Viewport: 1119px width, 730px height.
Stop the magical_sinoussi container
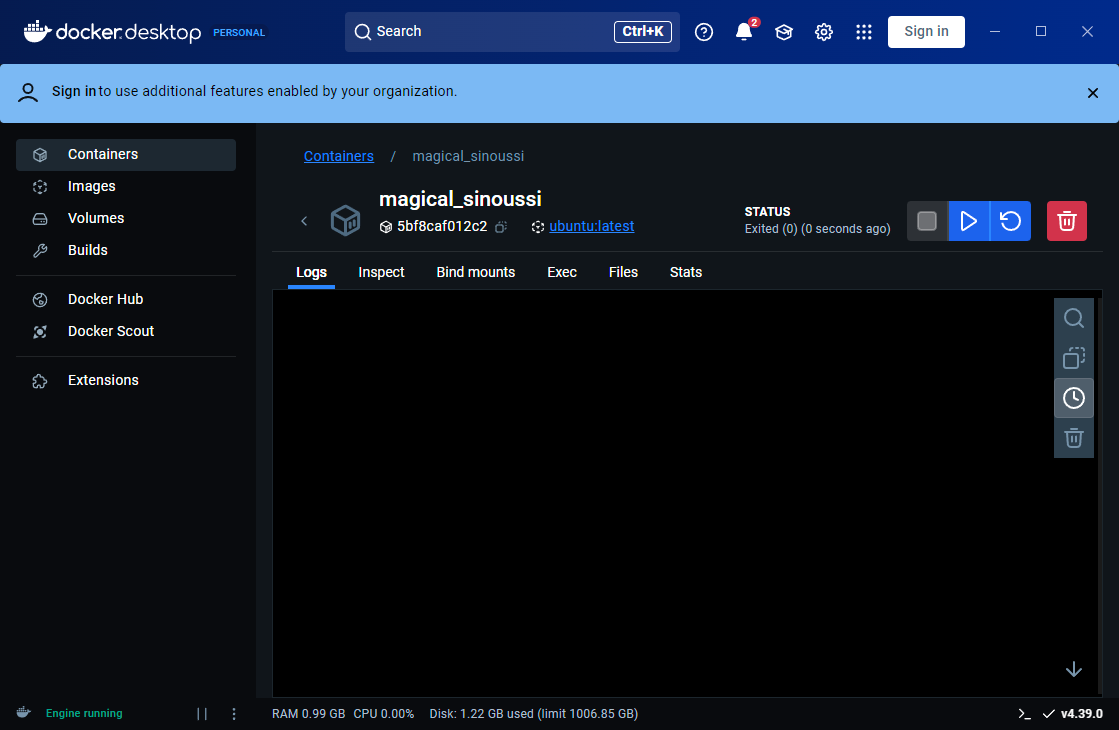[927, 221]
